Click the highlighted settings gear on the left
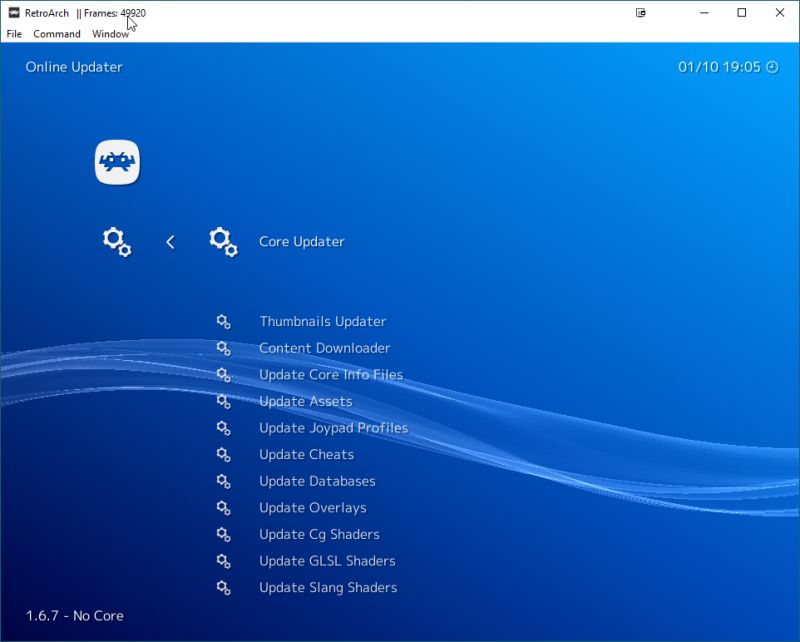Image resolution: width=800 pixels, height=642 pixels. pos(115,241)
